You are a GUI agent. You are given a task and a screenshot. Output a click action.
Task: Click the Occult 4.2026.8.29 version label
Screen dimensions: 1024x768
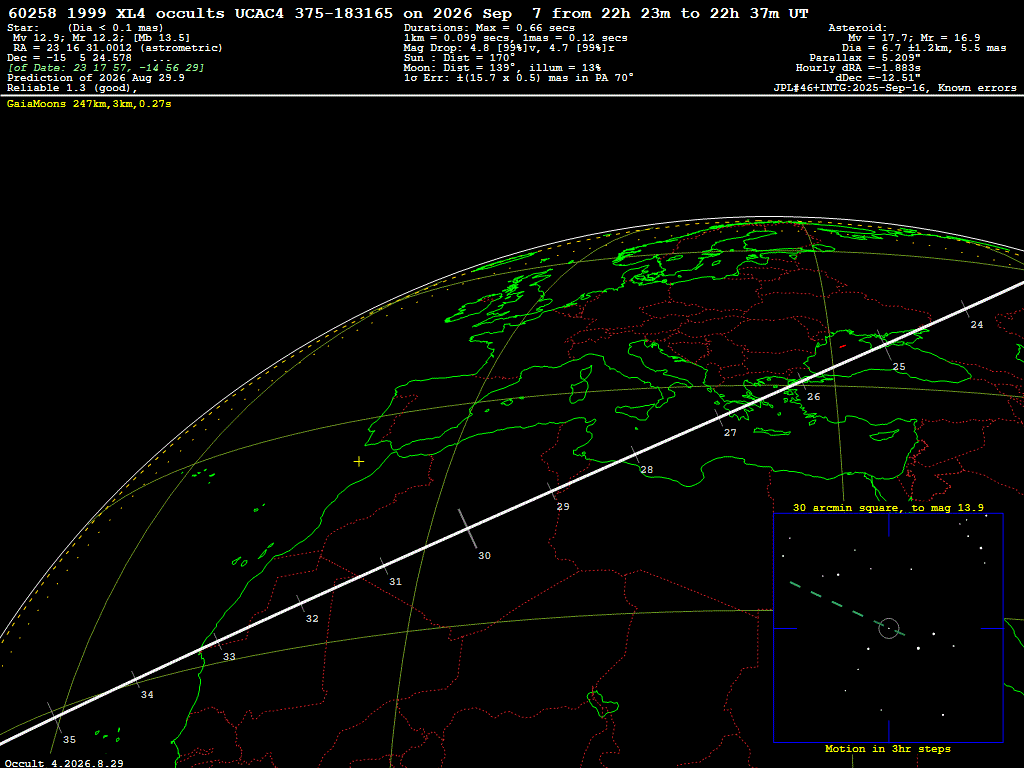click(x=64, y=763)
